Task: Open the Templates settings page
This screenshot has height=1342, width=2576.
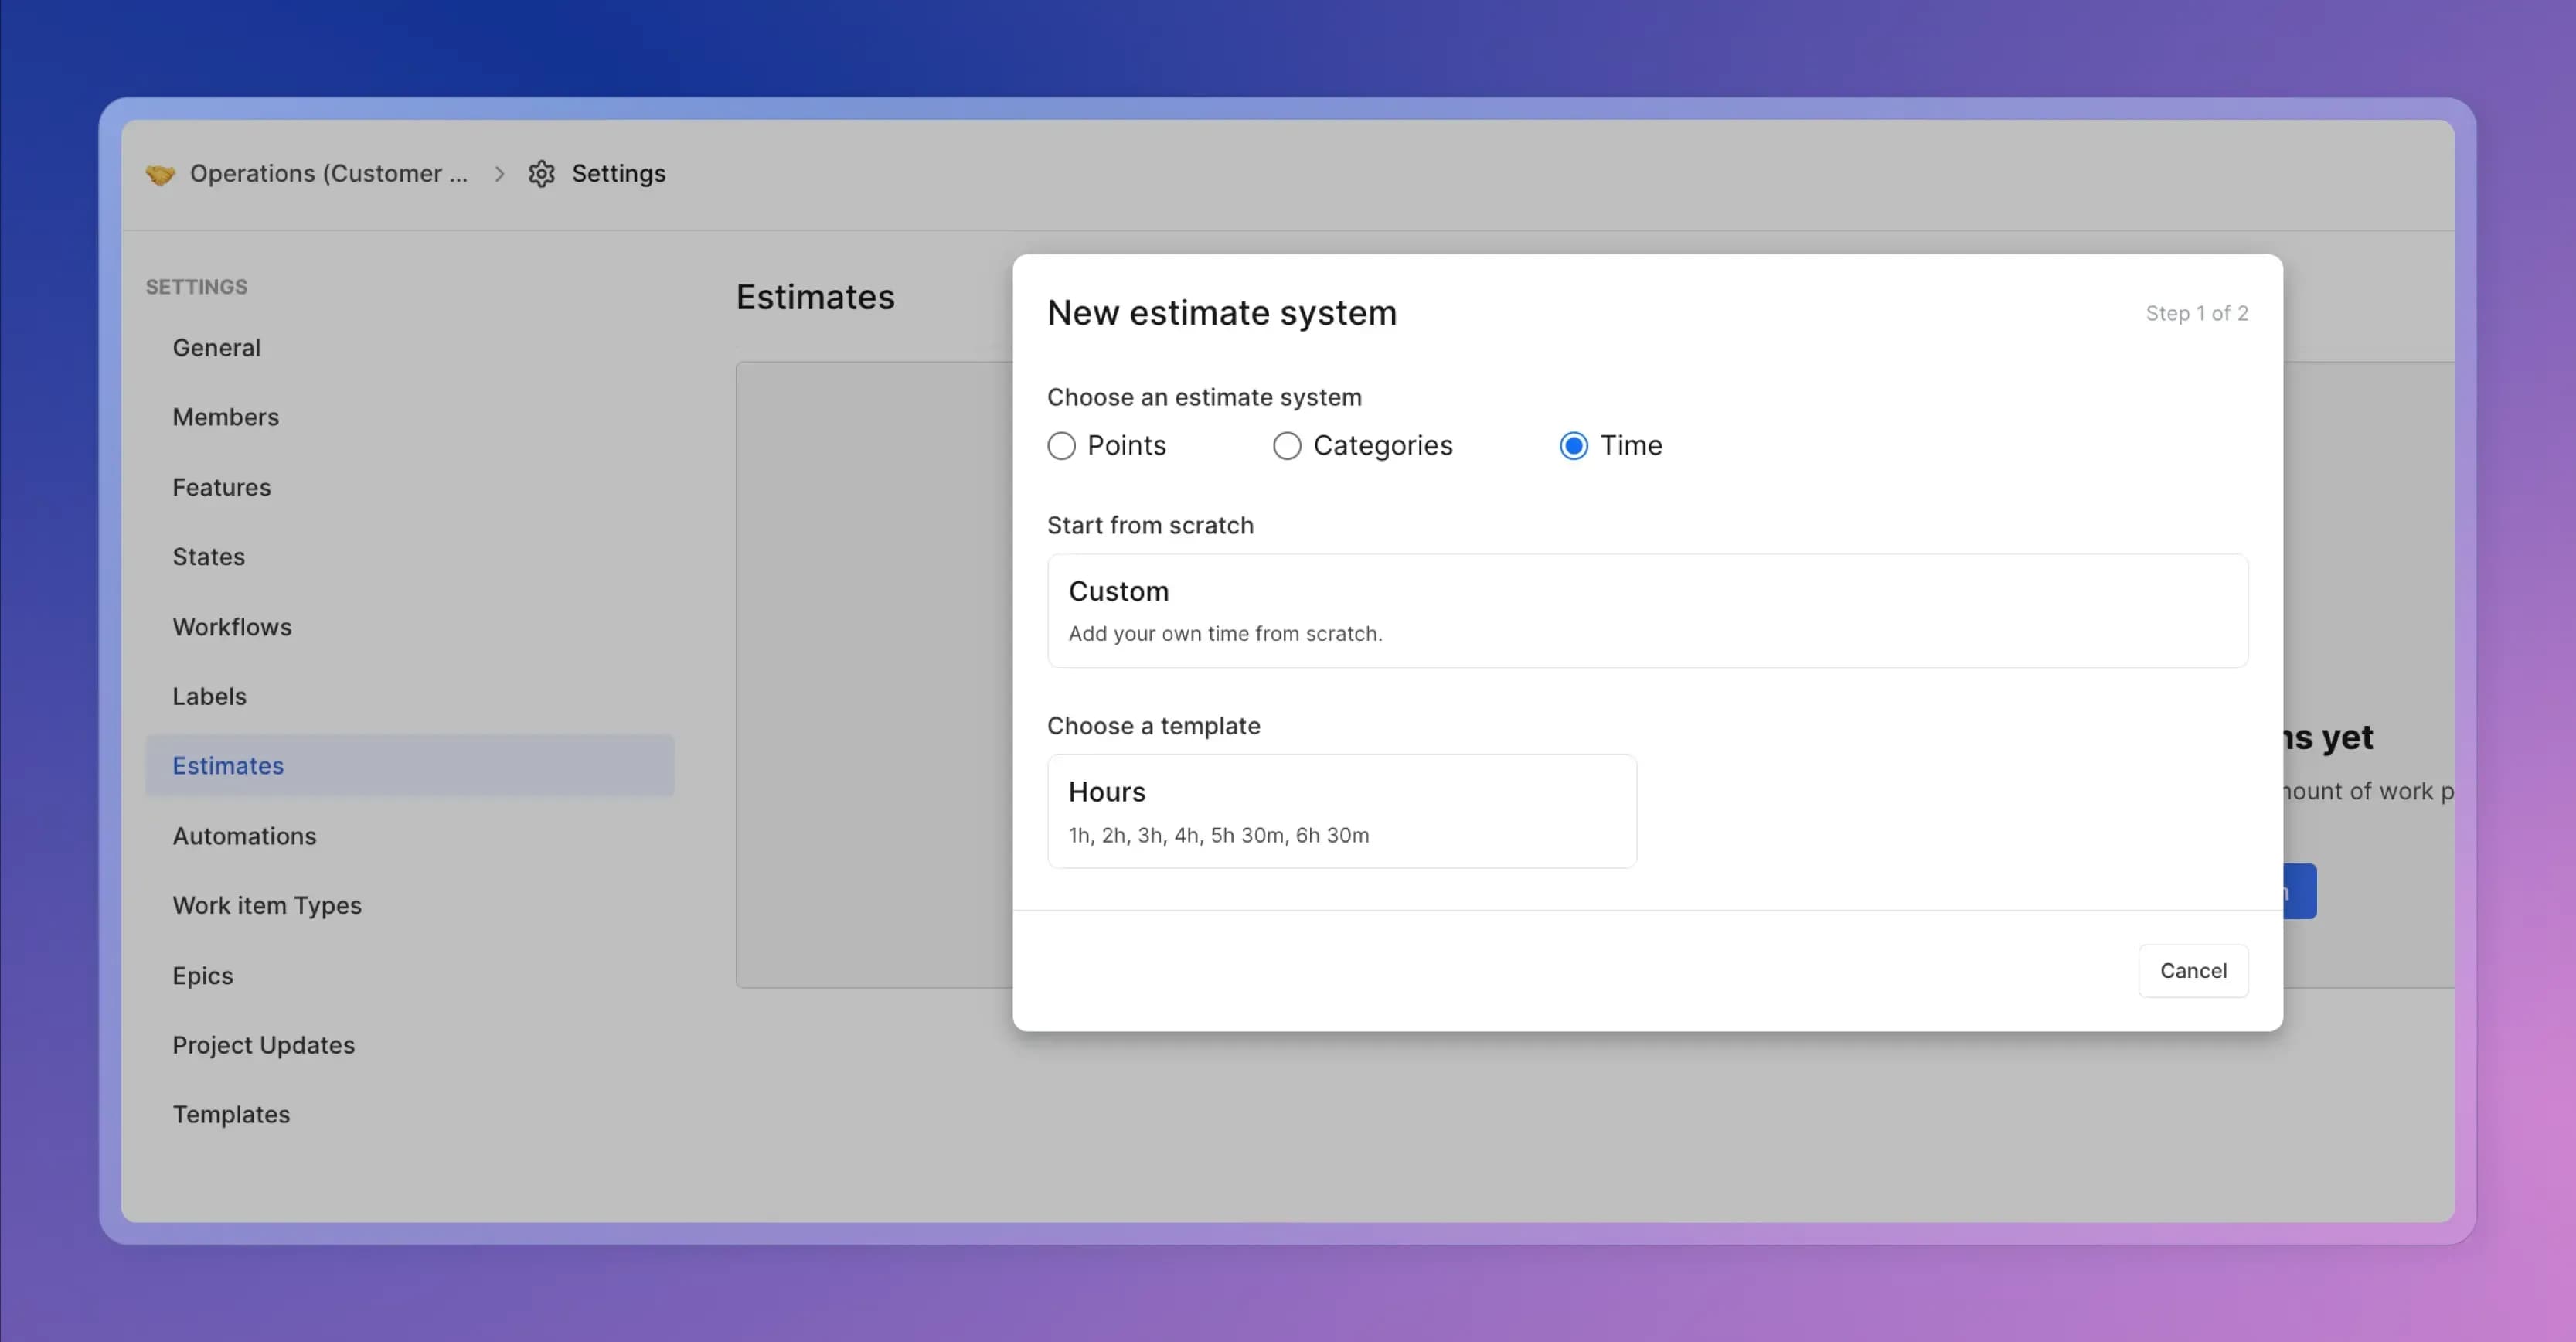Action: tap(231, 1114)
